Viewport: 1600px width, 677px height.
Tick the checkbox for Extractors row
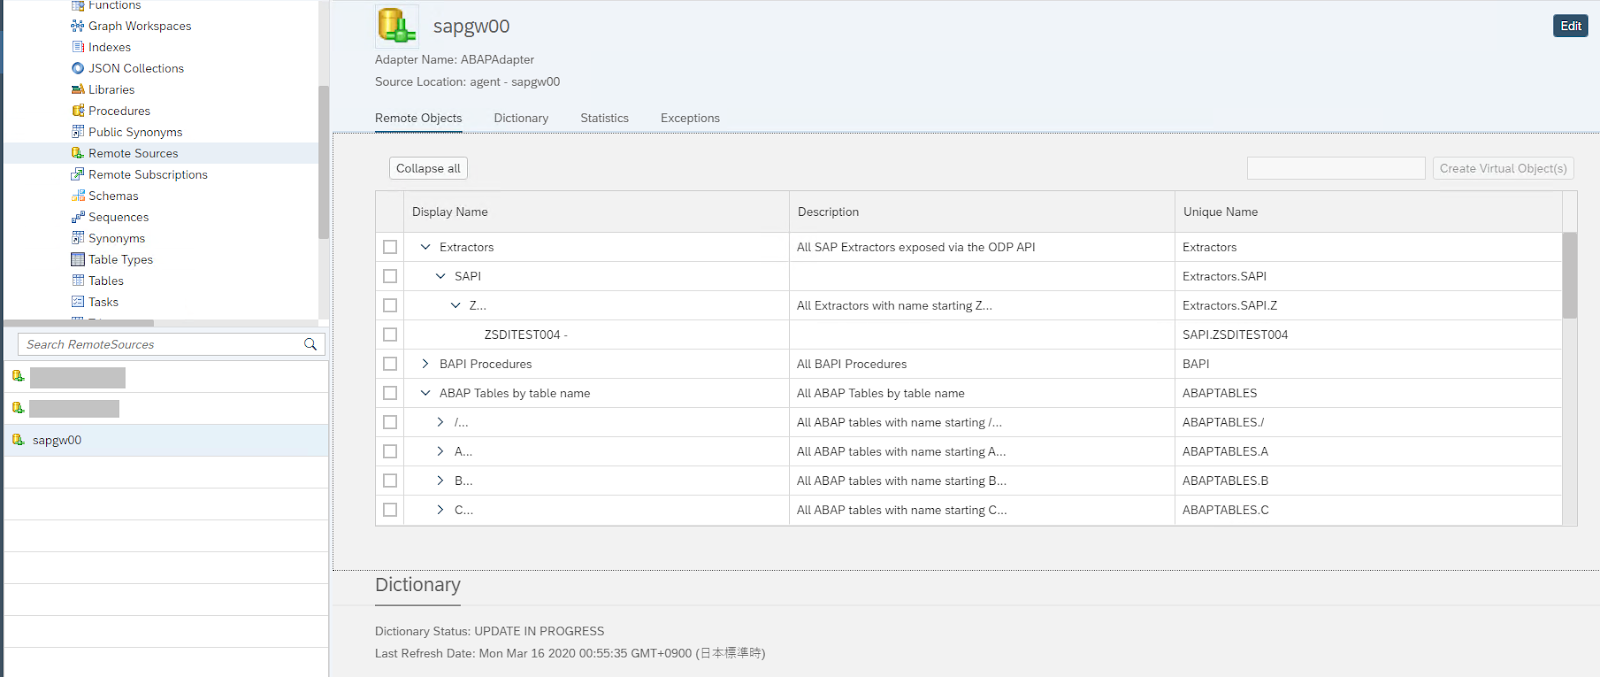tap(390, 247)
